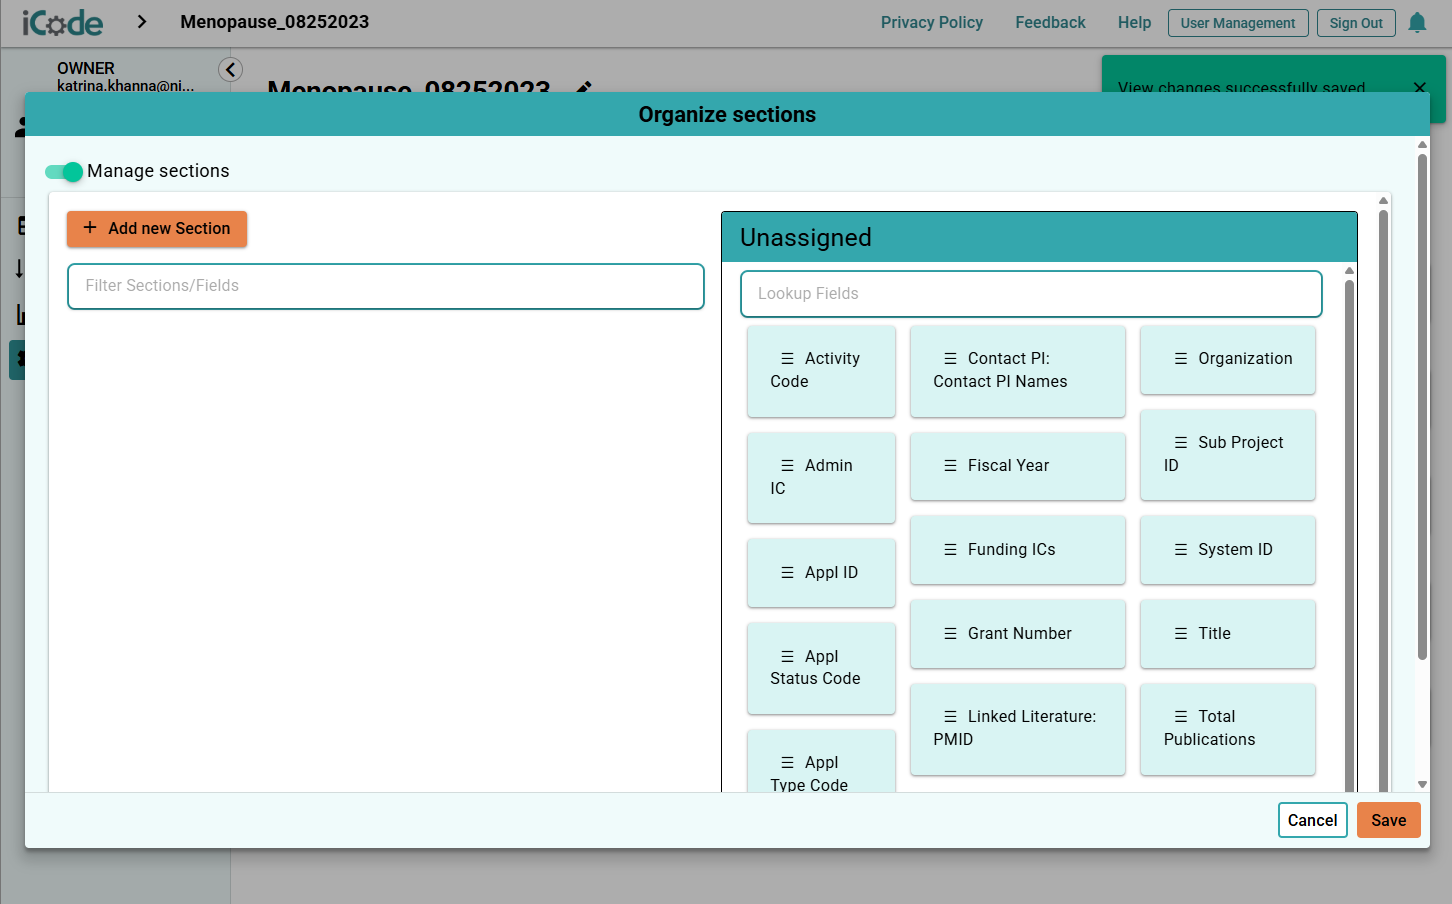The image size is (1452, 904).
Task: Click the User Management button
Action: [1238, 23]
